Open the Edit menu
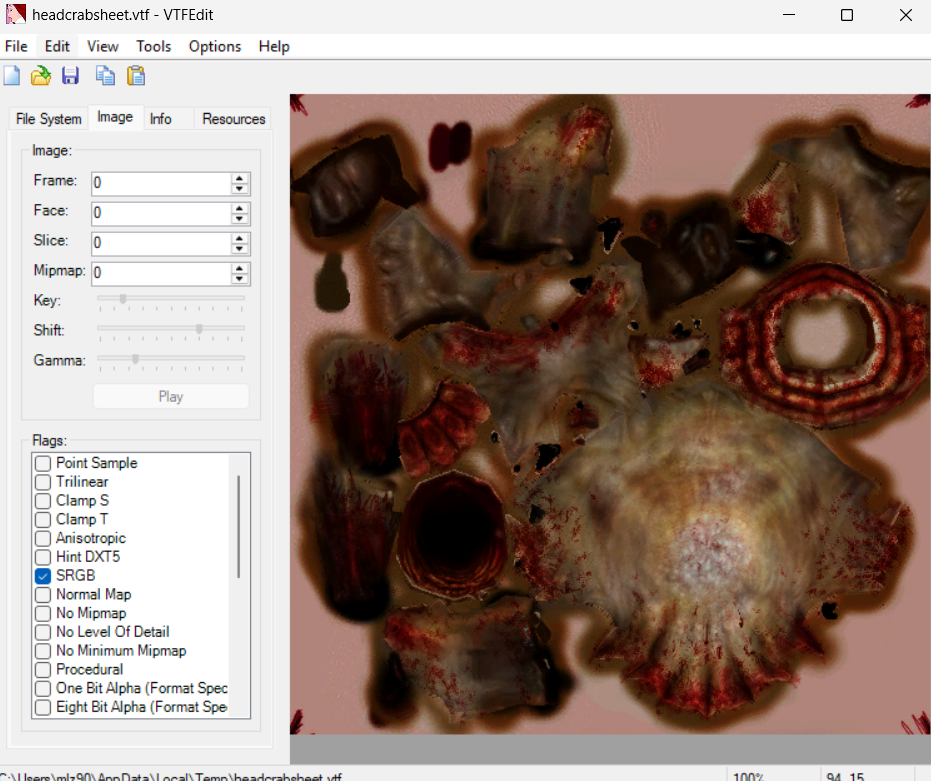This screenshot has width=931, height=781. pyautogui.click(x=57, y=46)
